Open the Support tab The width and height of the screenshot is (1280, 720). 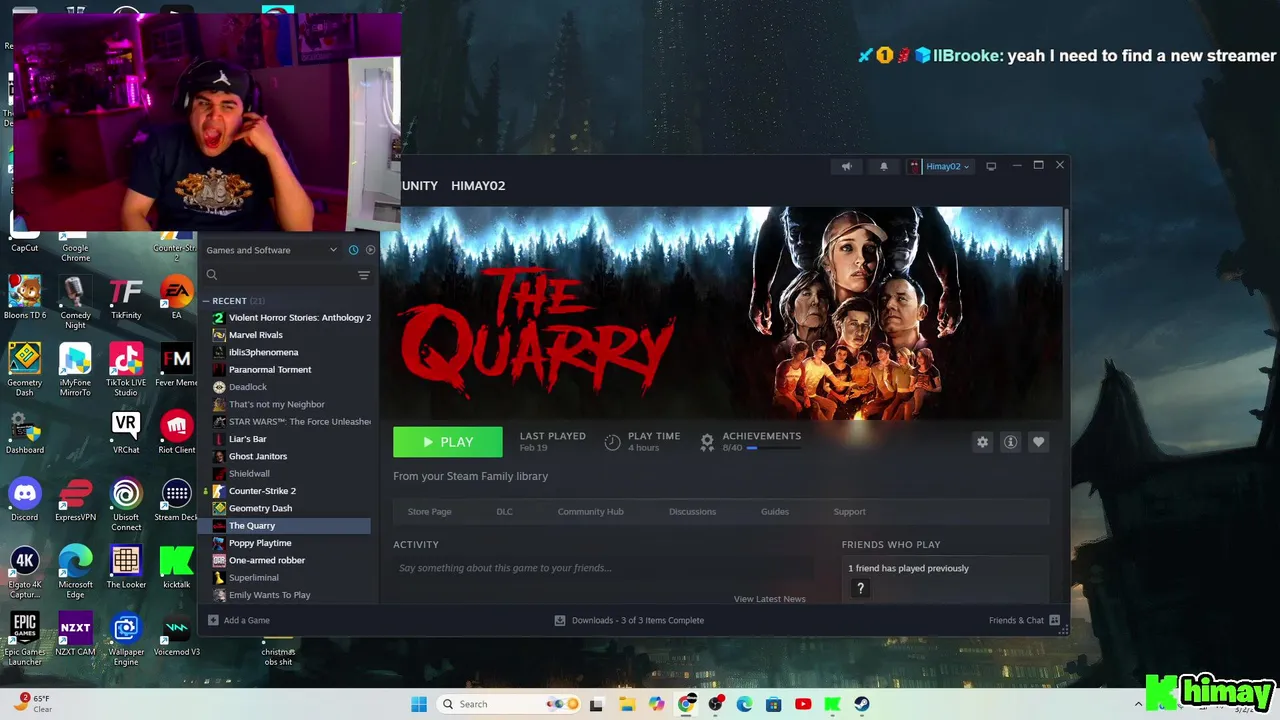coord(849,512)
